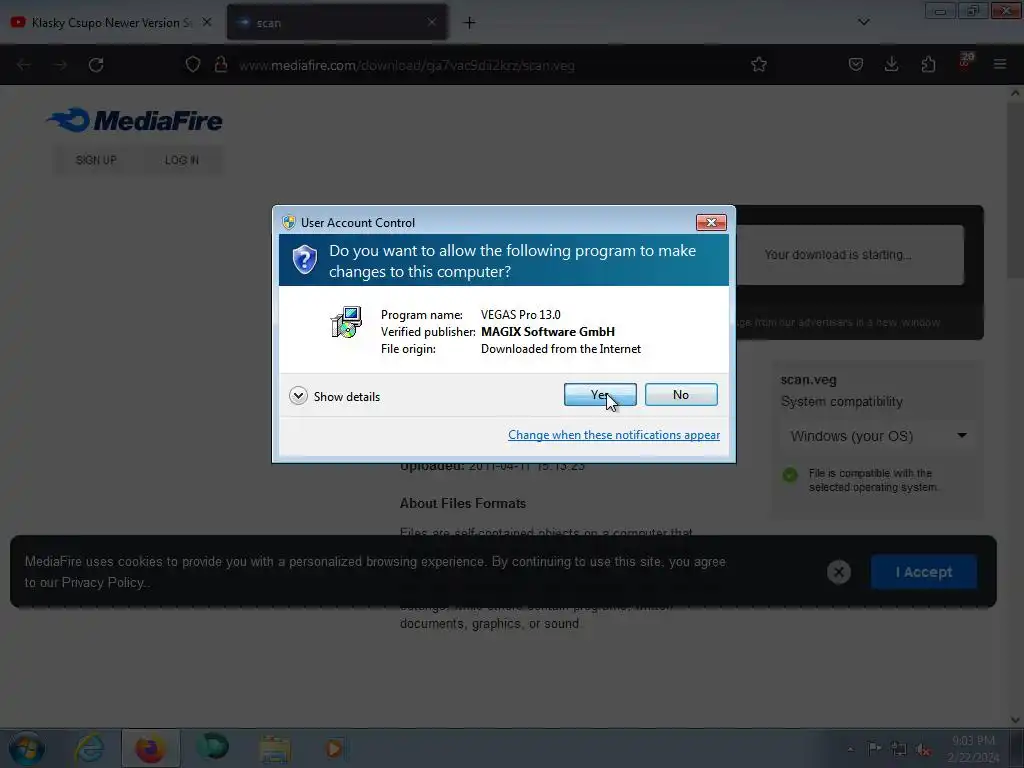Screen dimensions: 1024x768
Task: Click the red extension badge icon
Action: pos(966,61)
